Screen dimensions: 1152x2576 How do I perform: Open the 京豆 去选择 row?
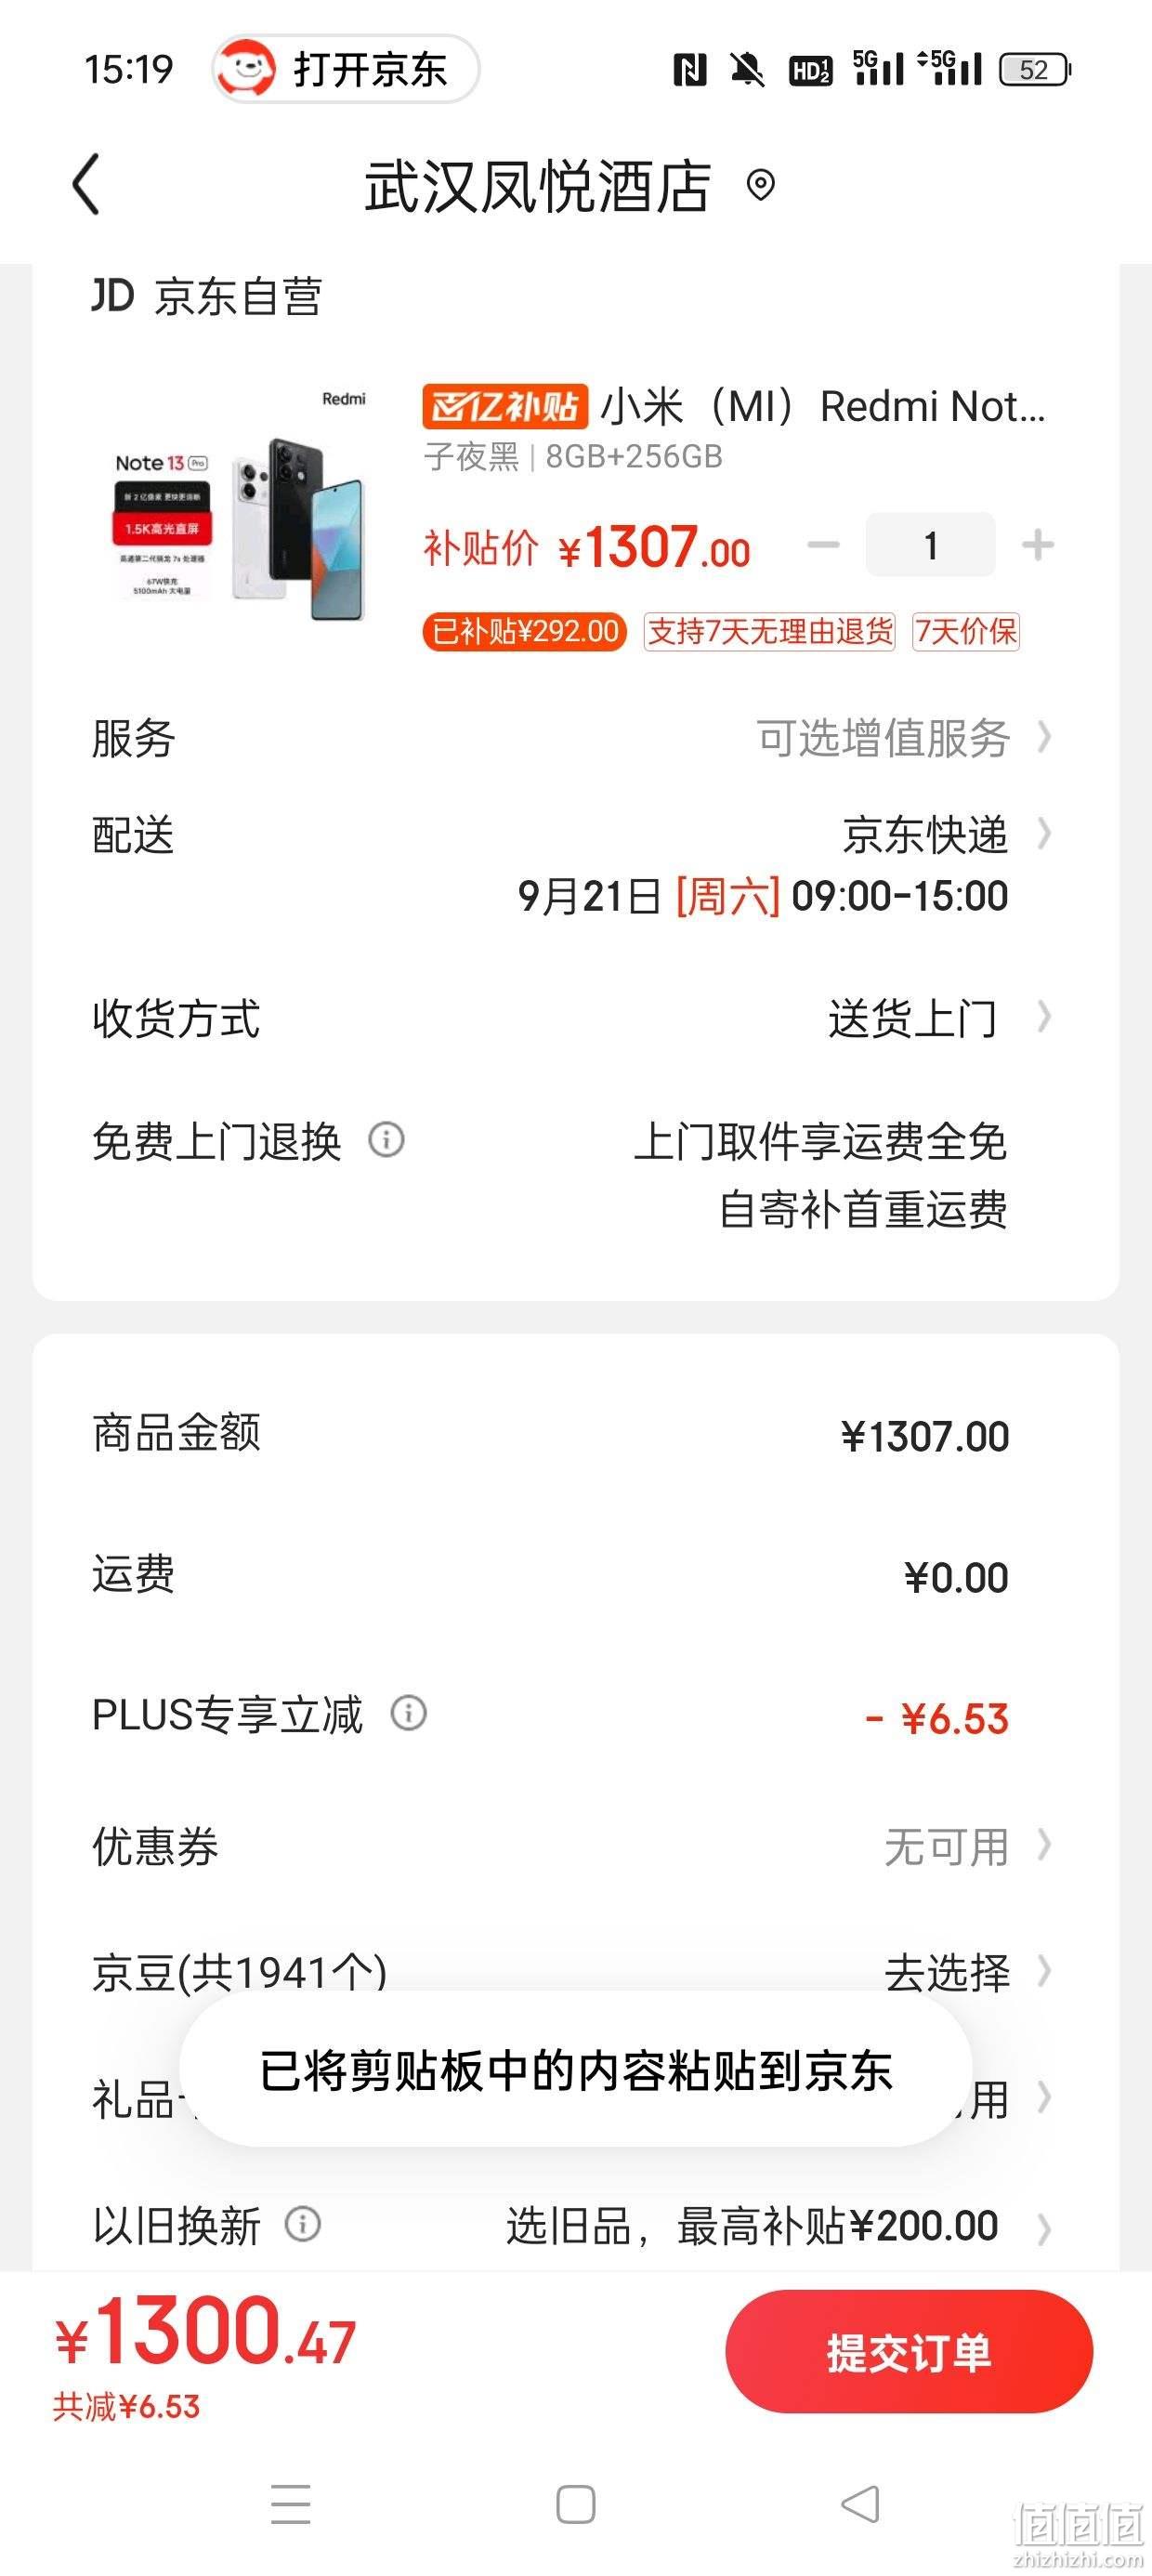tap(575, 1972)
